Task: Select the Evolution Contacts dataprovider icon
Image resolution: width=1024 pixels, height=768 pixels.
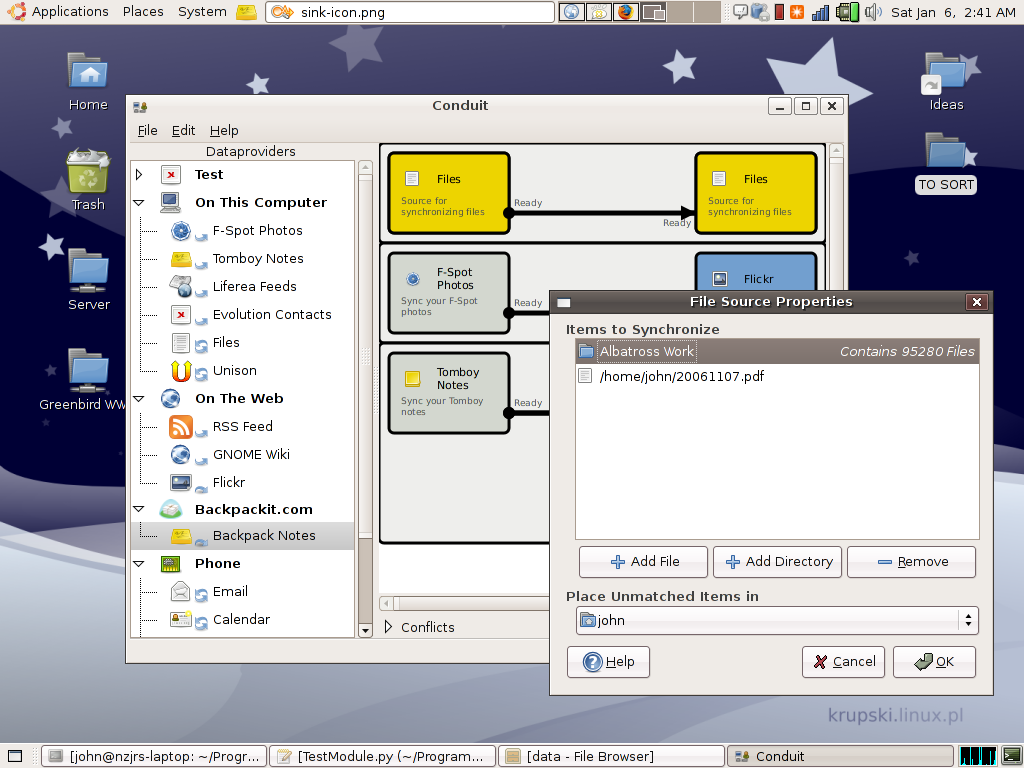Action: tap(181, 315)
